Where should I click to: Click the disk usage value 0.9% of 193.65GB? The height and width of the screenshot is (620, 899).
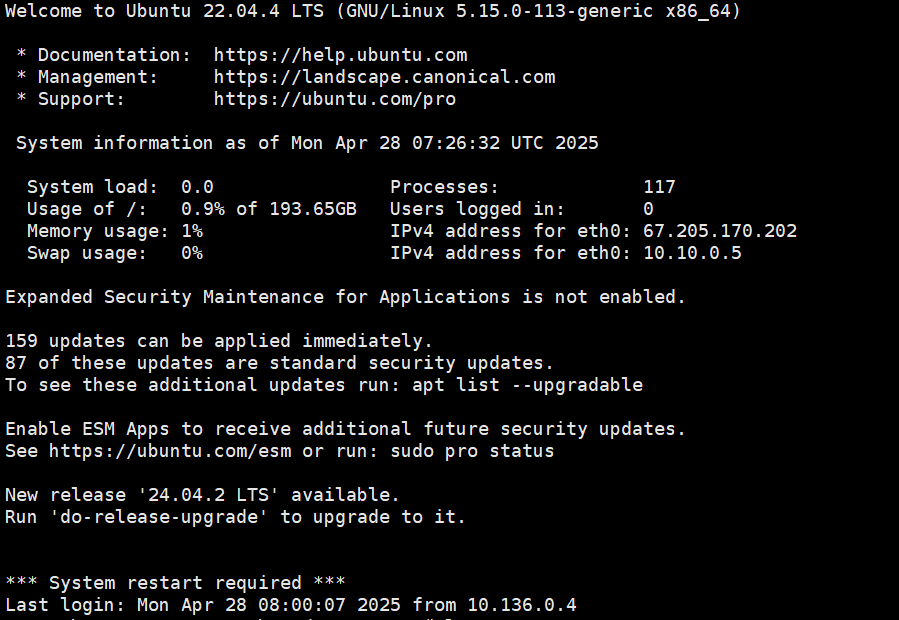268,209
